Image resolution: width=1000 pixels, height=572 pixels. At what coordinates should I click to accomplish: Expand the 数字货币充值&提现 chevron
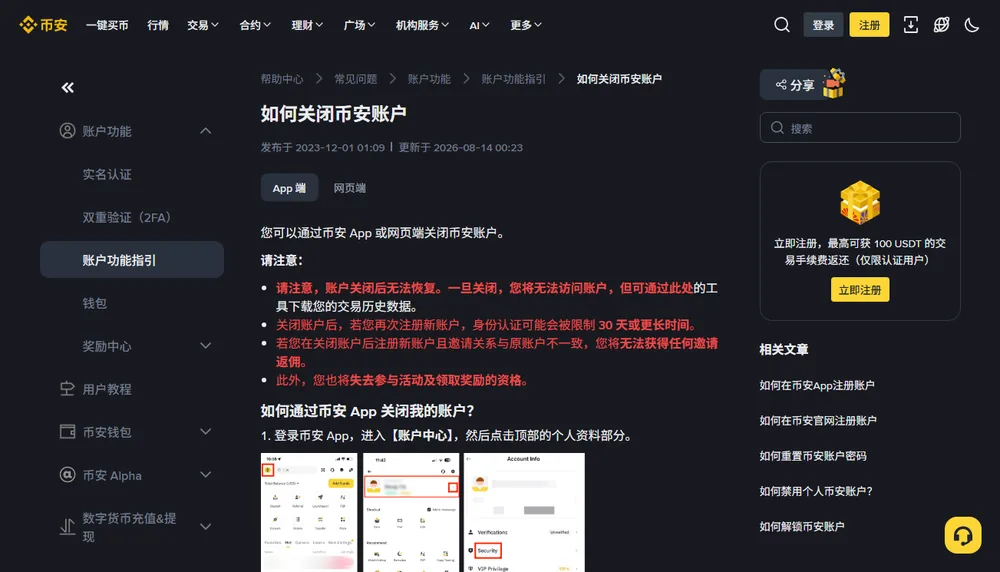(x=205, y=527)
